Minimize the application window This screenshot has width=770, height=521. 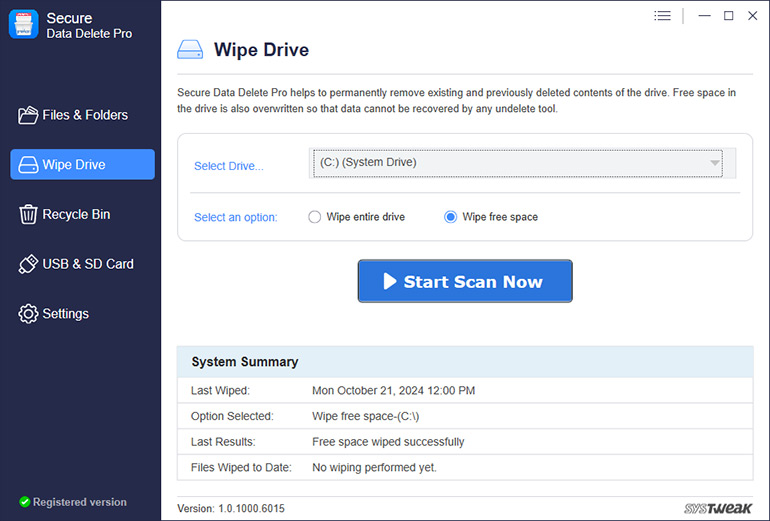click(x=705, y=16)
